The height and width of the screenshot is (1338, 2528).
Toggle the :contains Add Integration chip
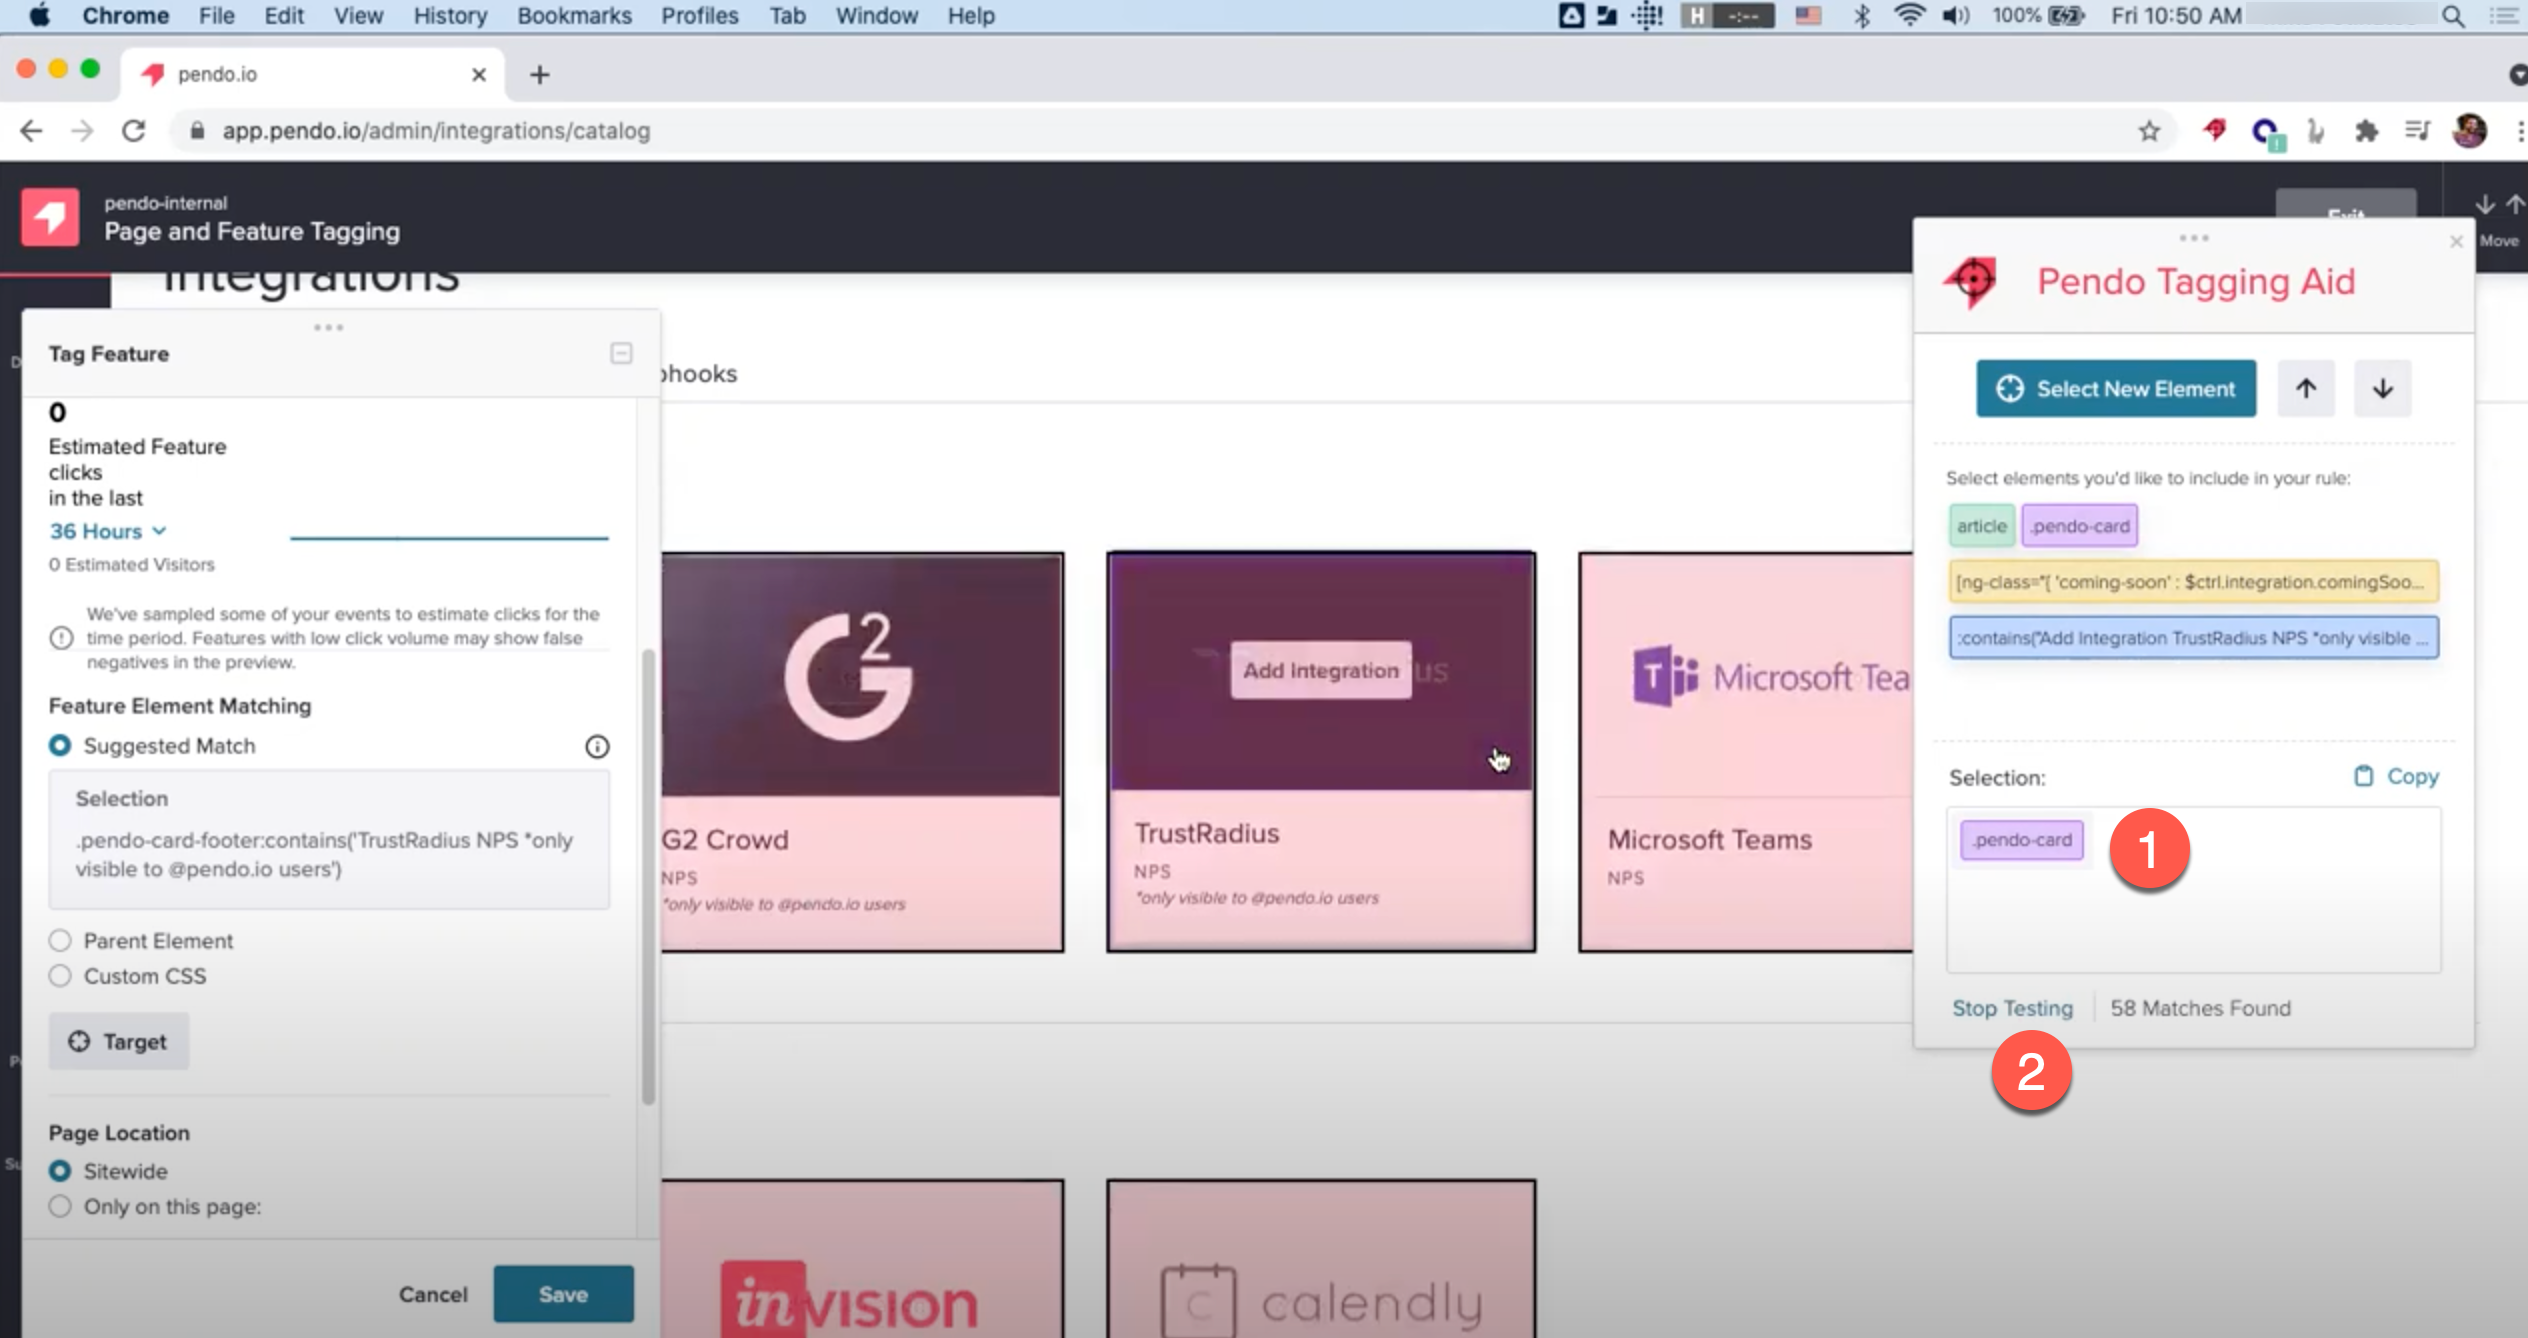2193,638
